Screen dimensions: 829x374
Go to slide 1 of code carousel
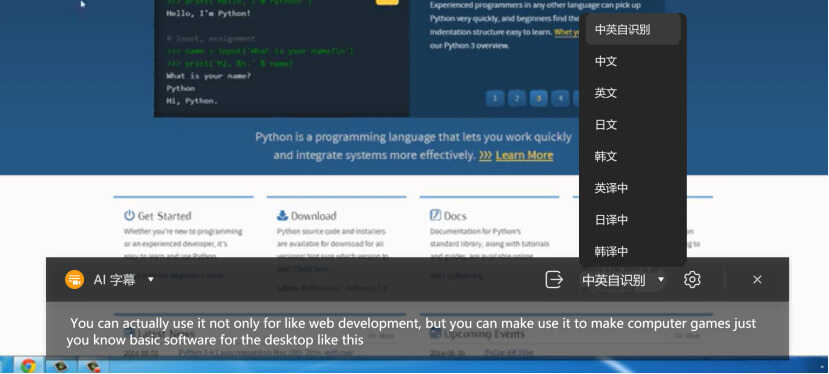click(495, 98)
